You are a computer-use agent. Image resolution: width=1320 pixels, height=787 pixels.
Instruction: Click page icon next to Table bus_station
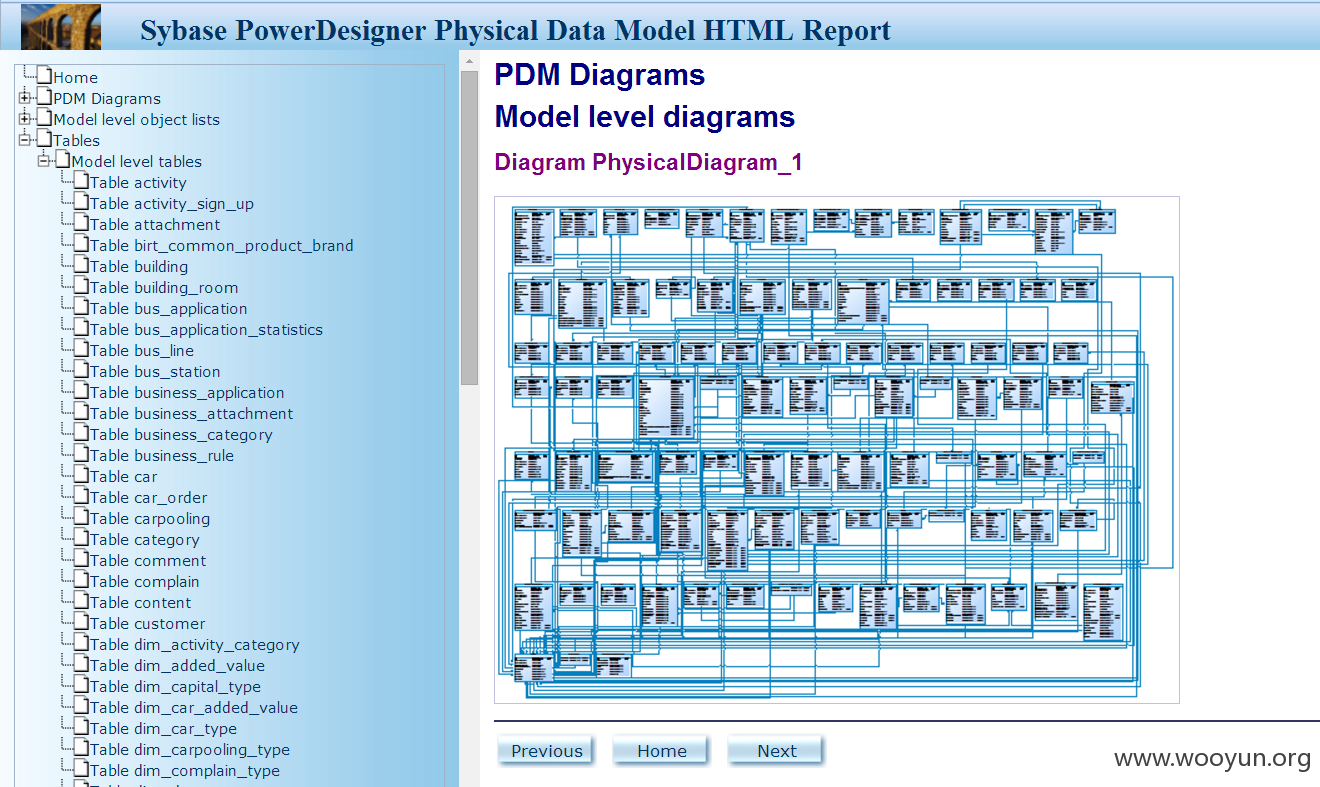tap(81, 370)
